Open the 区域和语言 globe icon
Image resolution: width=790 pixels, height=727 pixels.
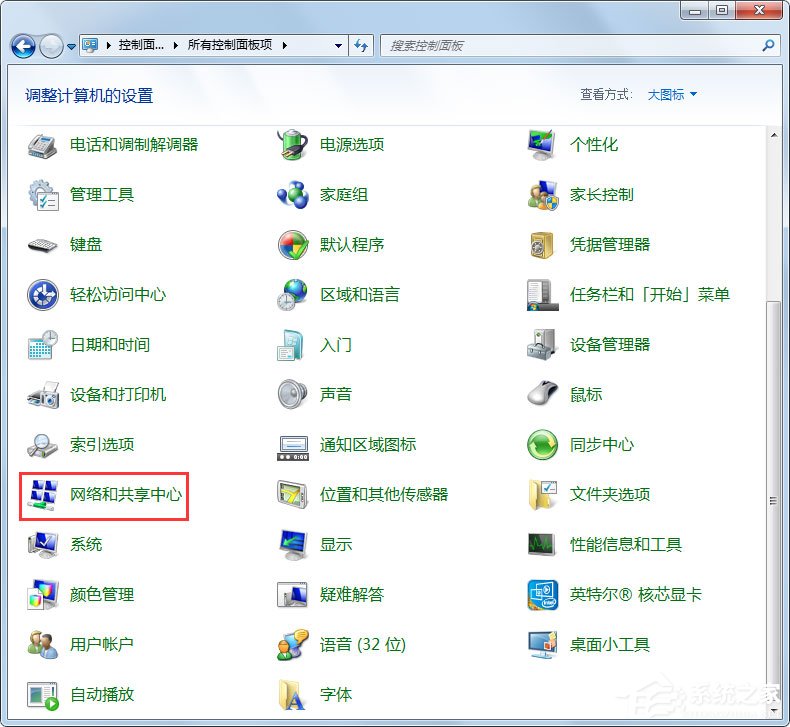point(292,295)
